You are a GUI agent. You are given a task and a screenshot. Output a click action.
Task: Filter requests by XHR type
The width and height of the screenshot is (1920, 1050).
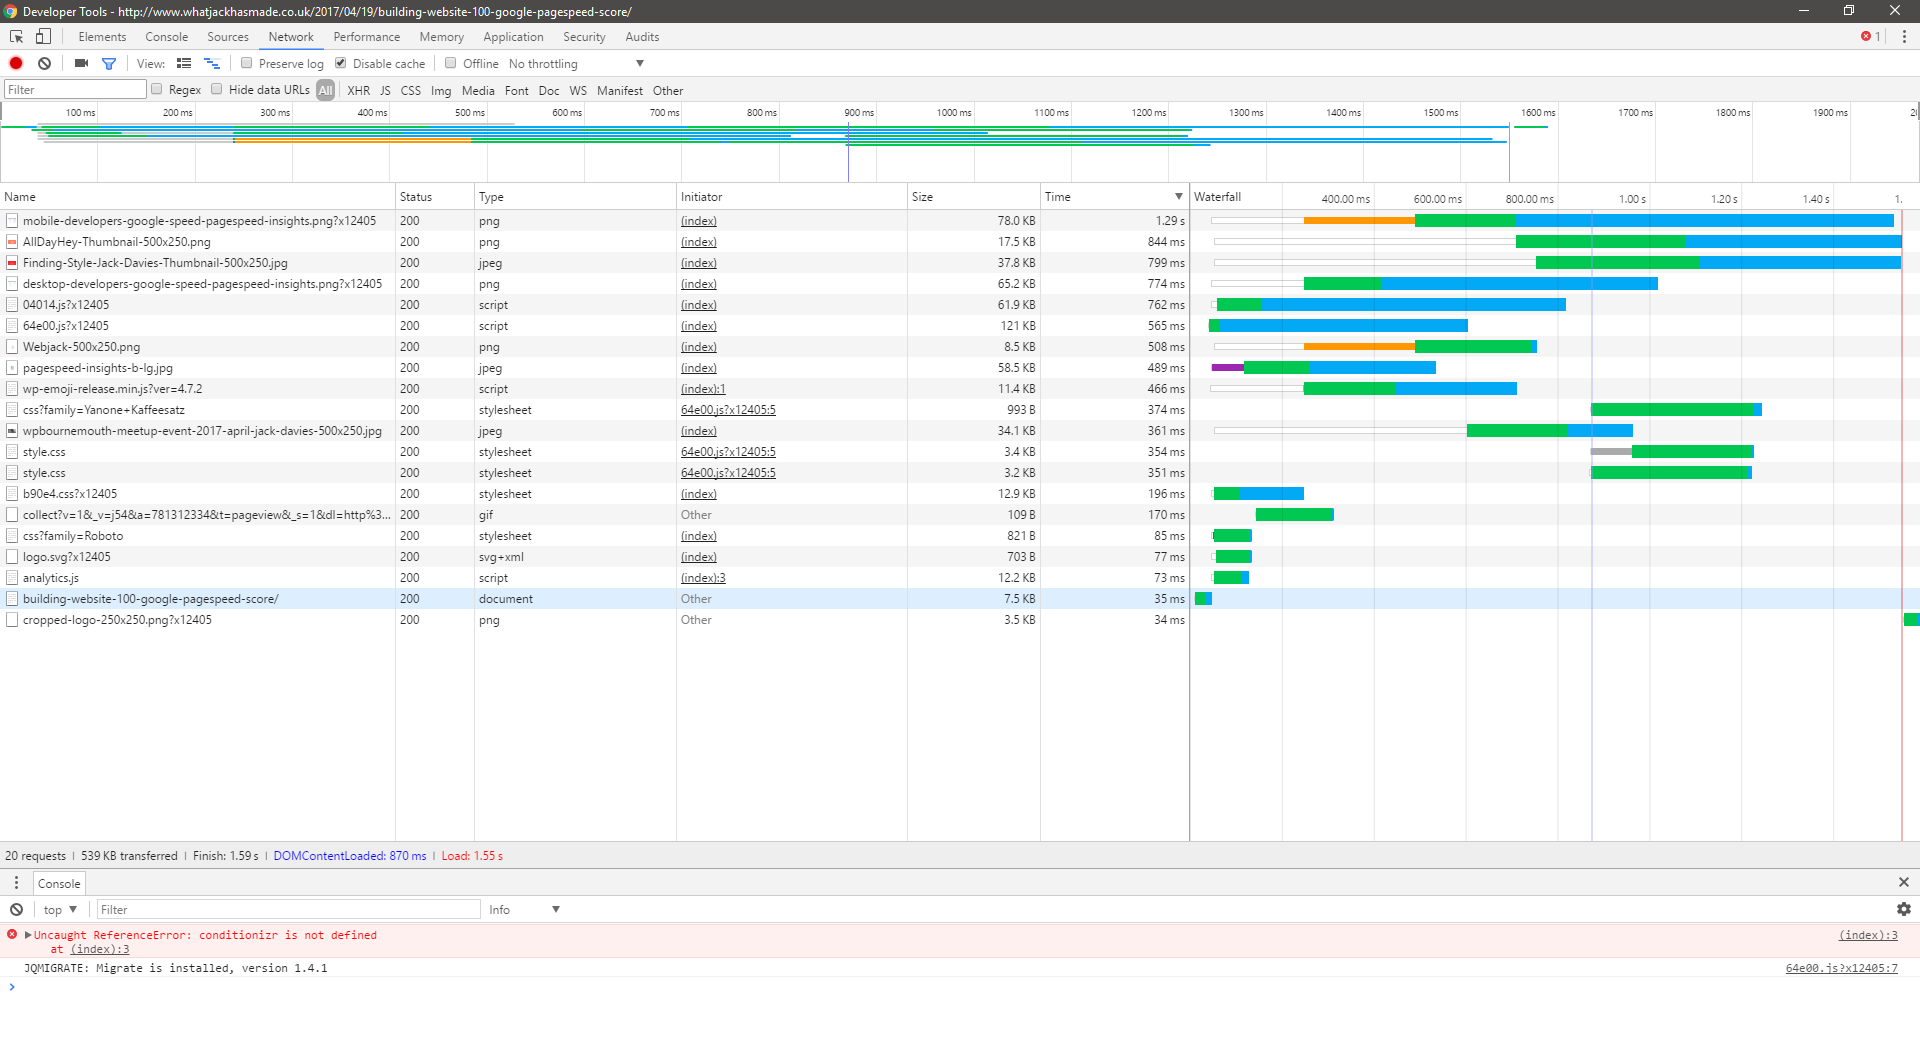[x=358, y=90]
